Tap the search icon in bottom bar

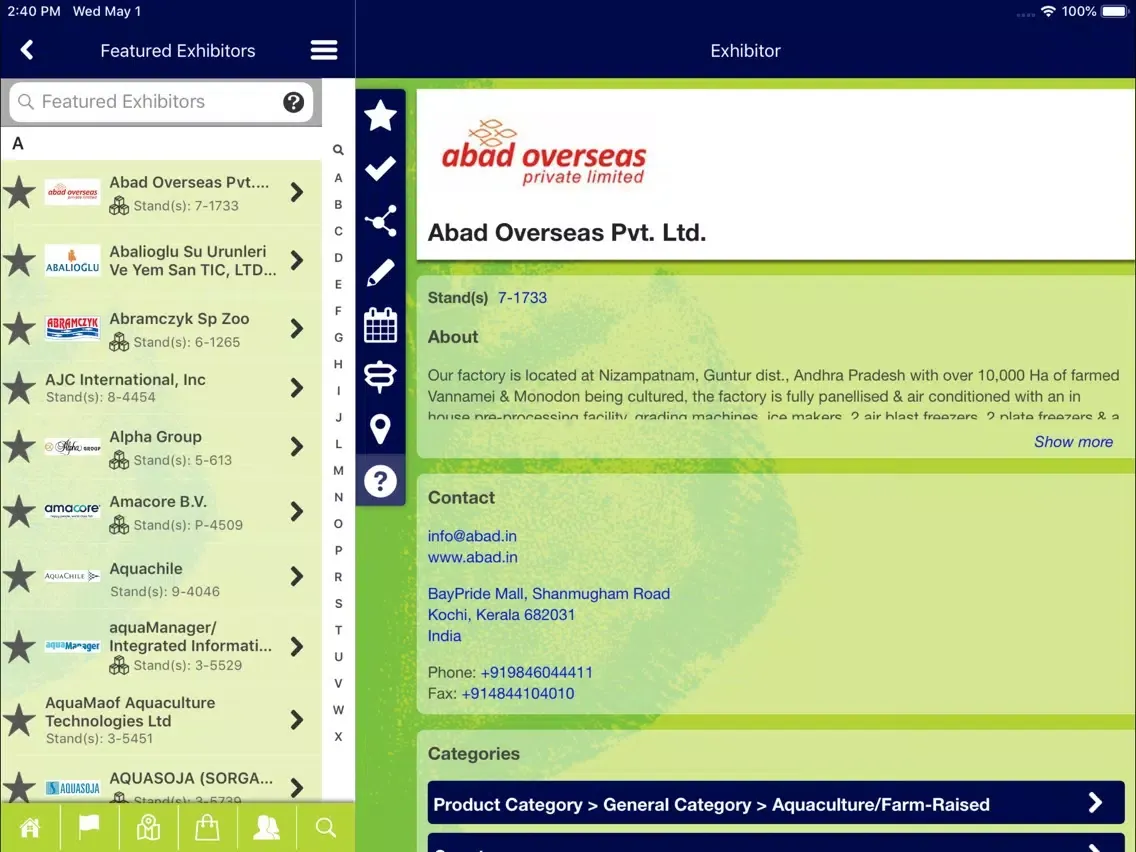(x=325, y=827)
